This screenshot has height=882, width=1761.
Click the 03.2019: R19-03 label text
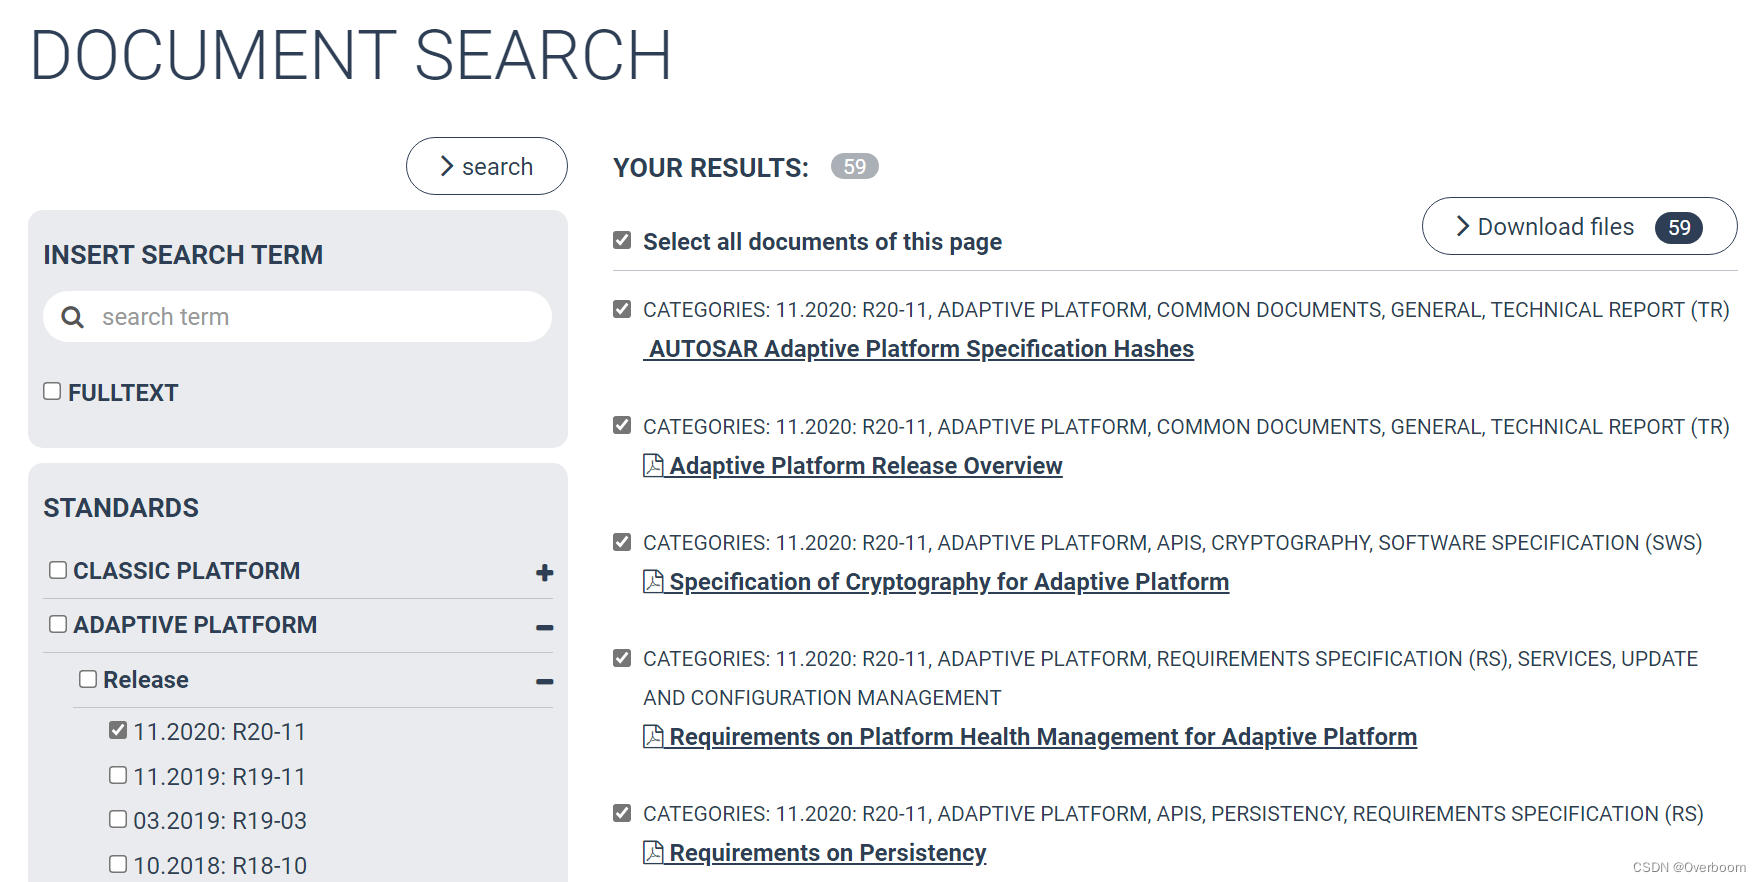(x=220, y=821)
